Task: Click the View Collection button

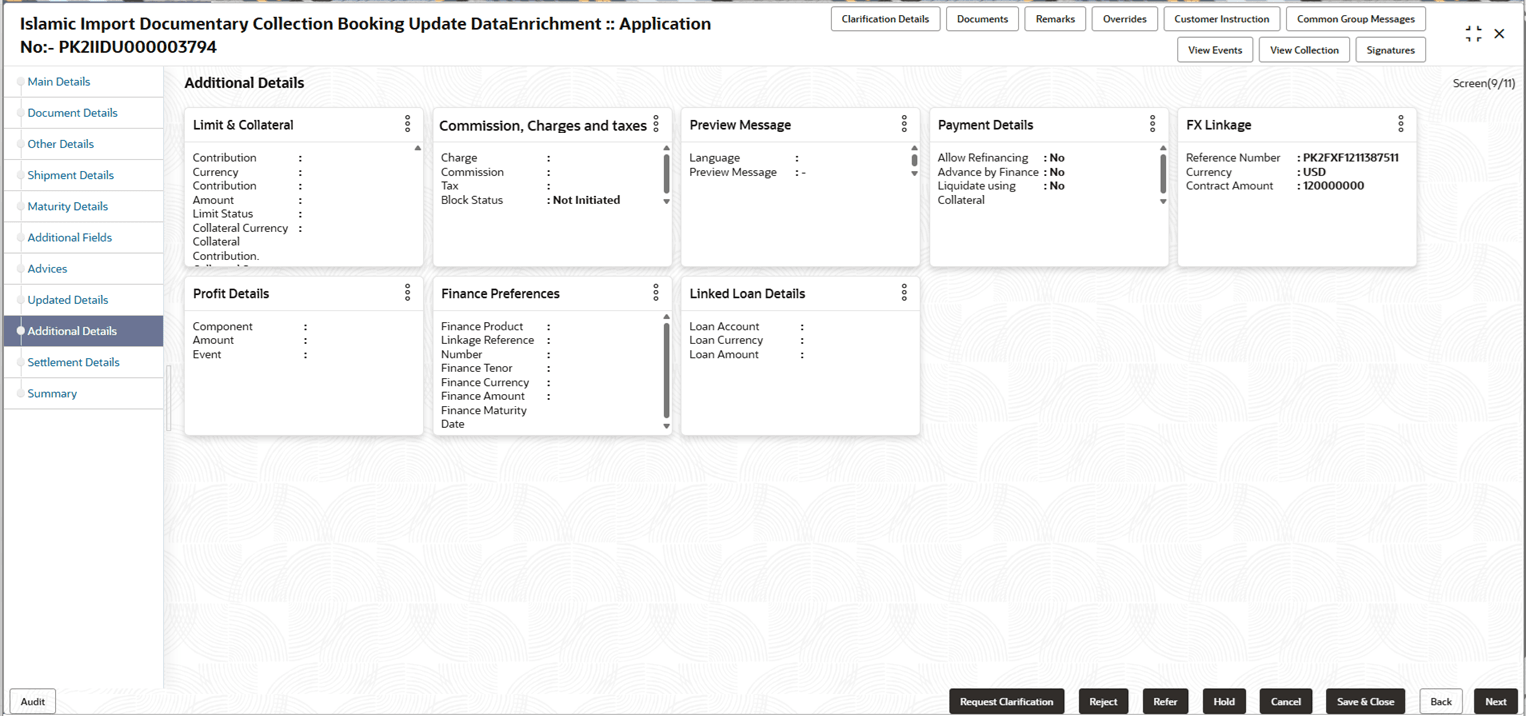Action: (x=1304, y=50)
